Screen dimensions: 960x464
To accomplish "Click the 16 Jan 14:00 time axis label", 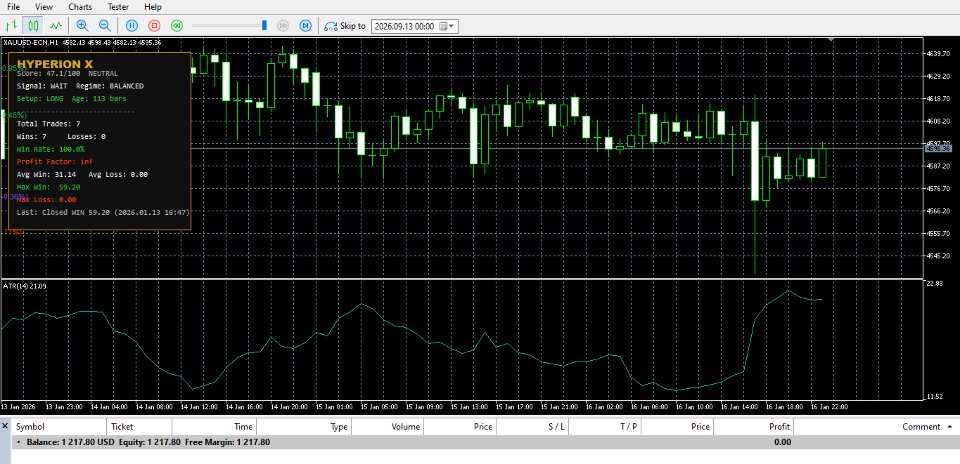I will click(740, 406).
